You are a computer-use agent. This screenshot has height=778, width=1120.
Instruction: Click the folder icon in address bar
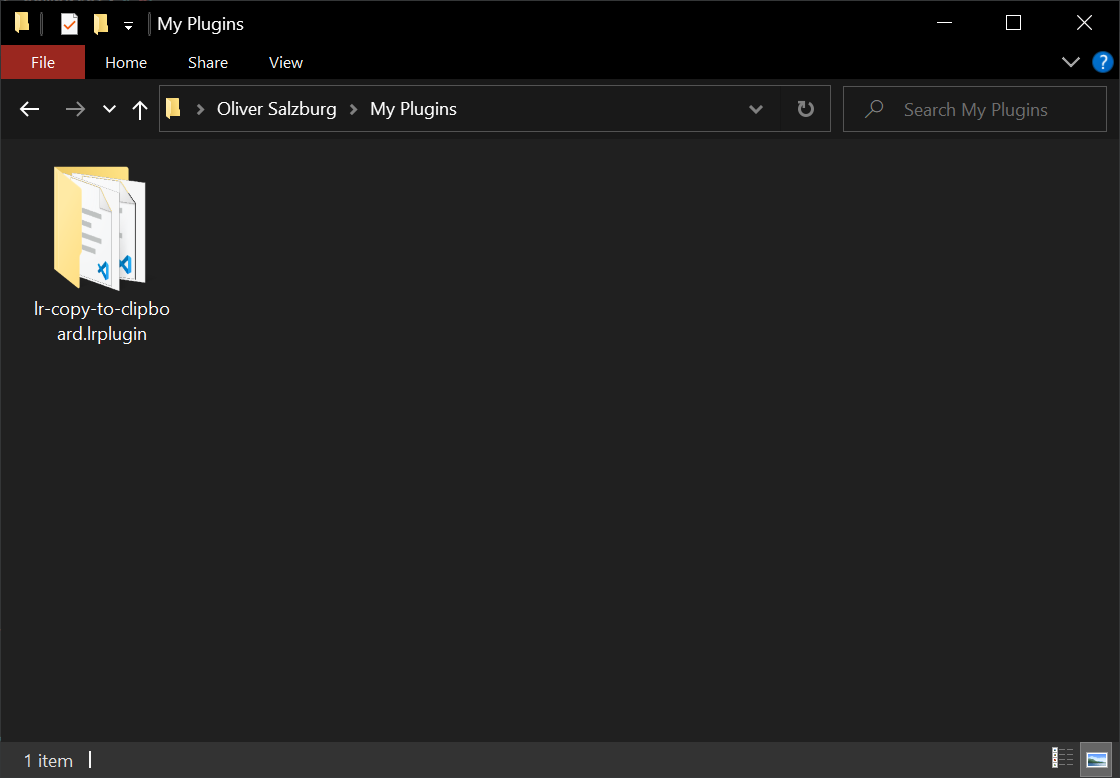[173, 109]
